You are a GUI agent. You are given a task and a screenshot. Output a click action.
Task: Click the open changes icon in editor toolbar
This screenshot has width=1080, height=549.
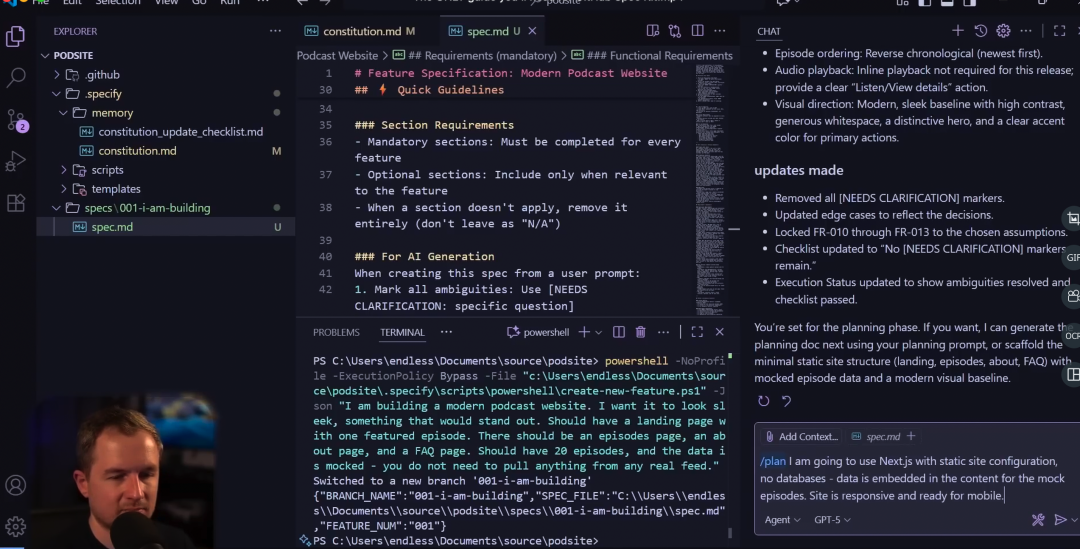pos(675,31)
